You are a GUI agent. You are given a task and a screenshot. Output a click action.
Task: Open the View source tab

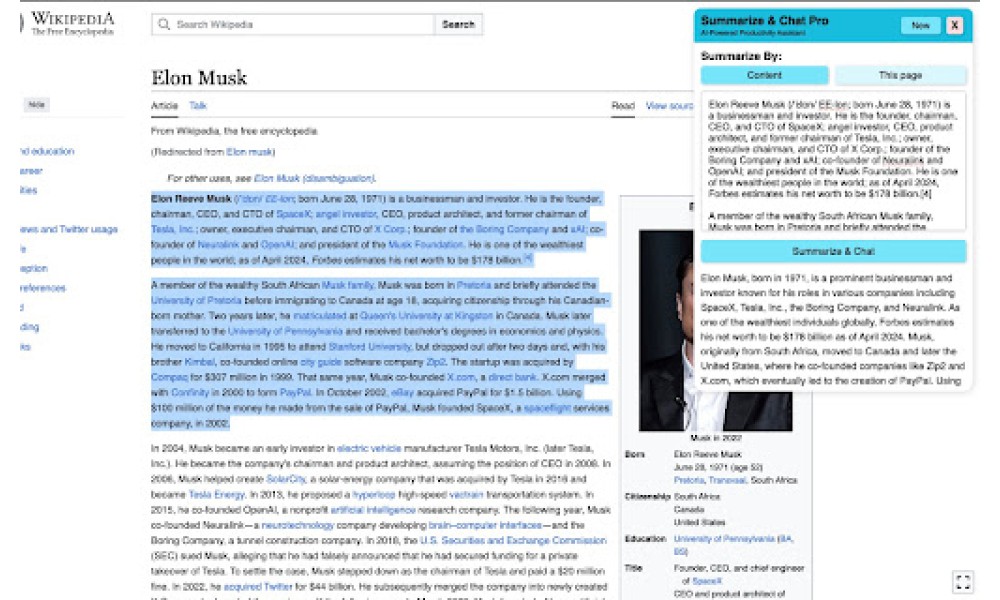pos(669,106)
